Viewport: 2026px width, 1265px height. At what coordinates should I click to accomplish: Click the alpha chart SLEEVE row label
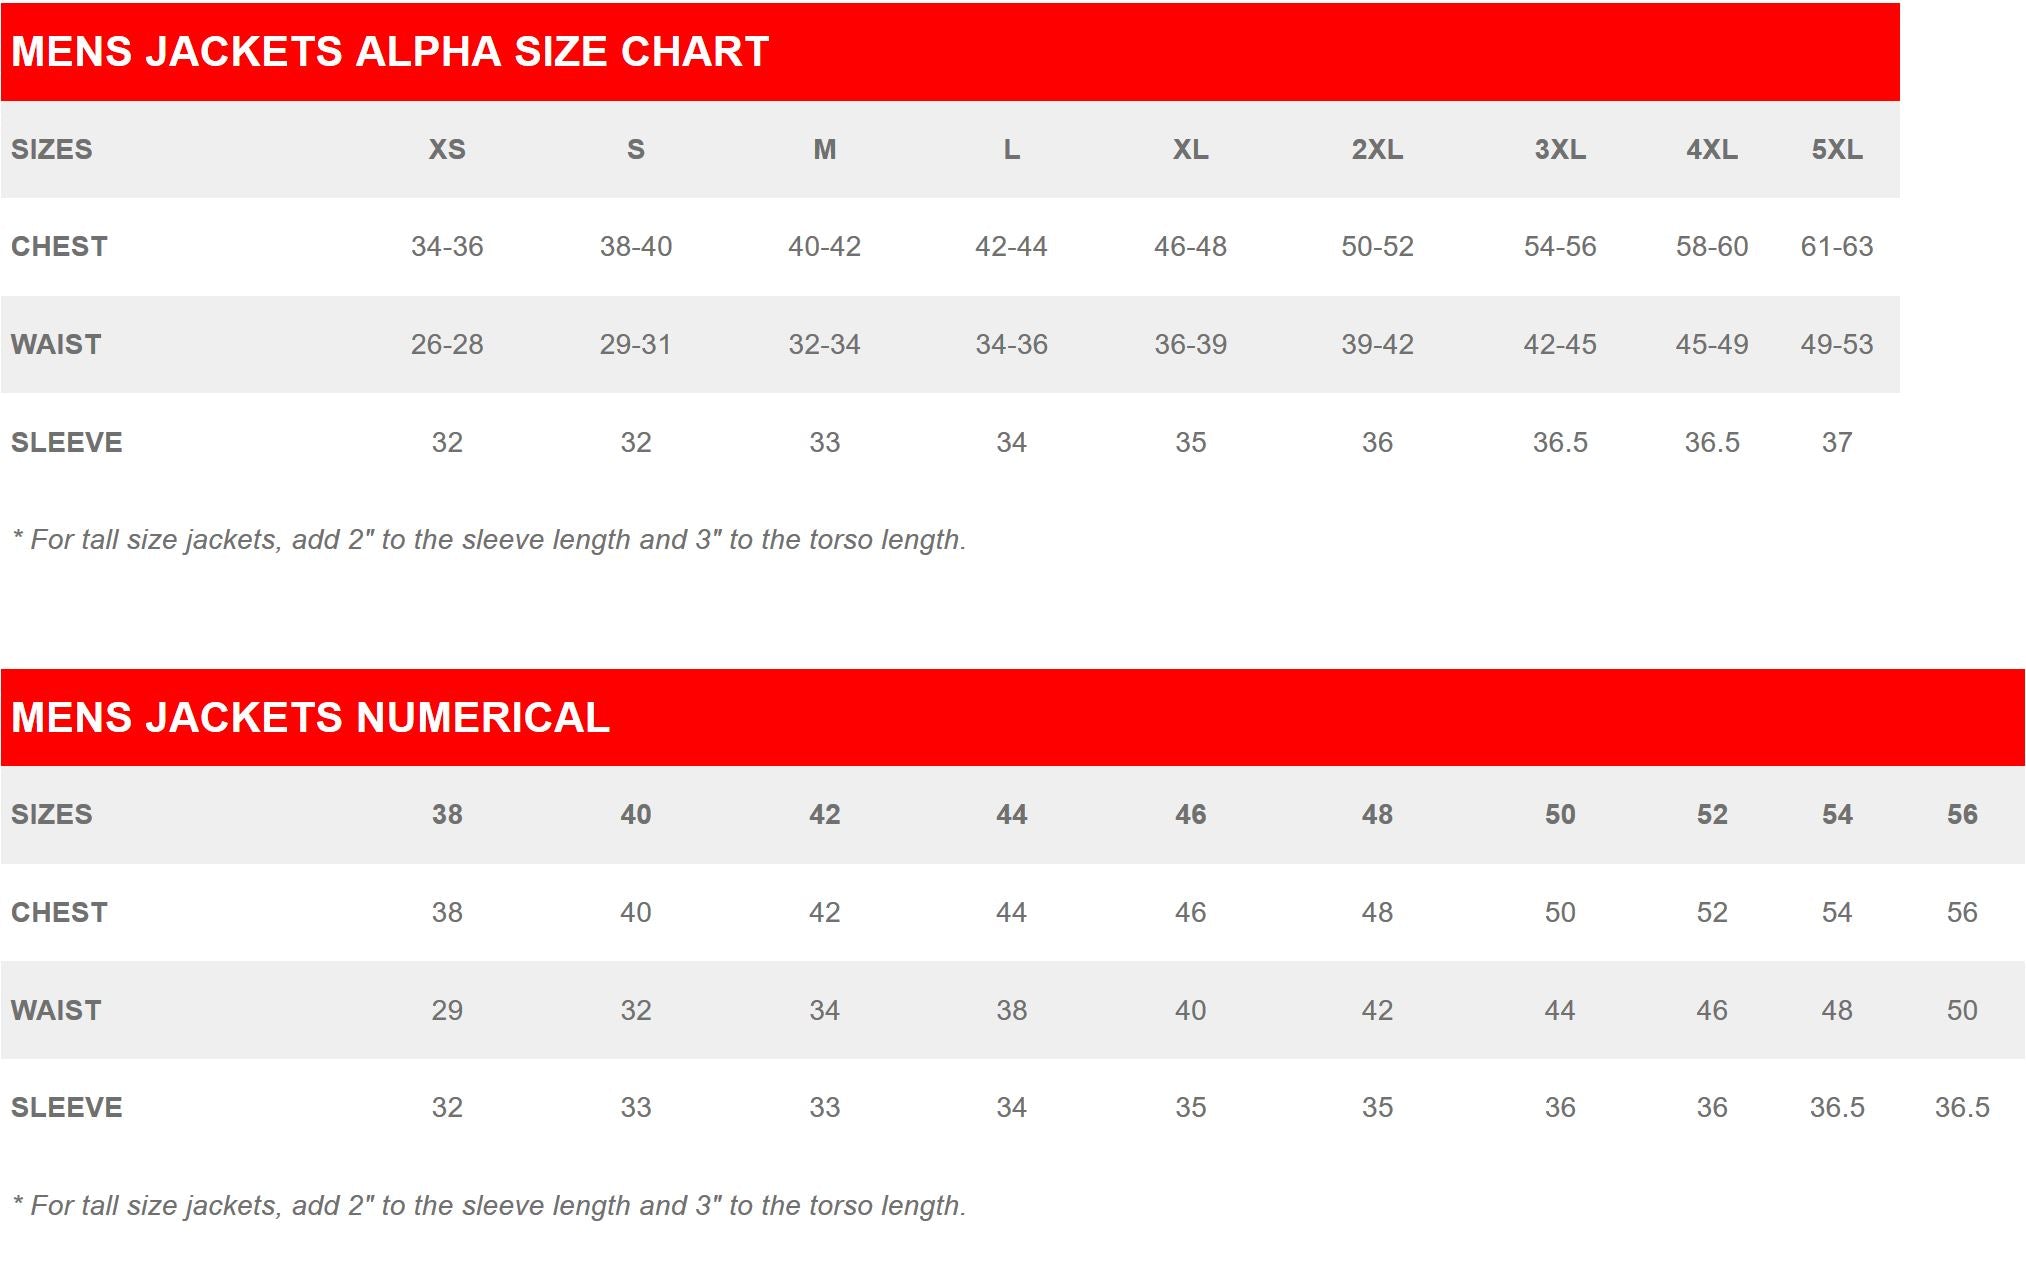[67, 443]
